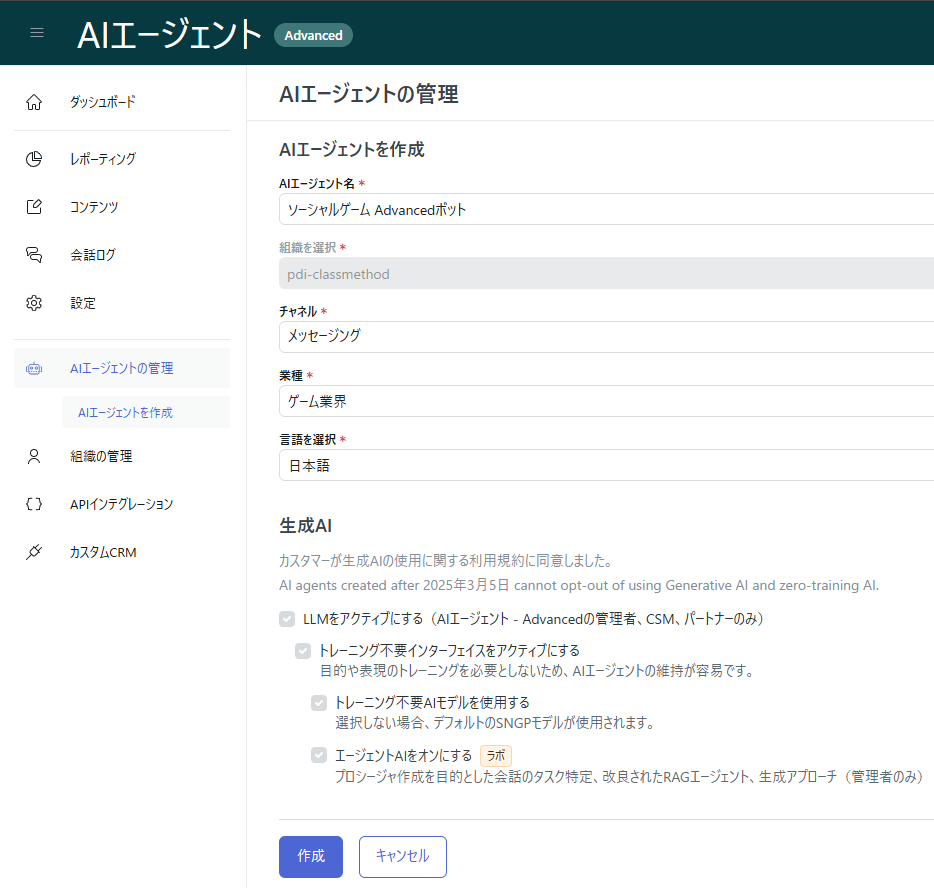934x888 pixels.
Task: Toggle the LLMをアクティブにする checkbox
Action: [x=286, y=618]
